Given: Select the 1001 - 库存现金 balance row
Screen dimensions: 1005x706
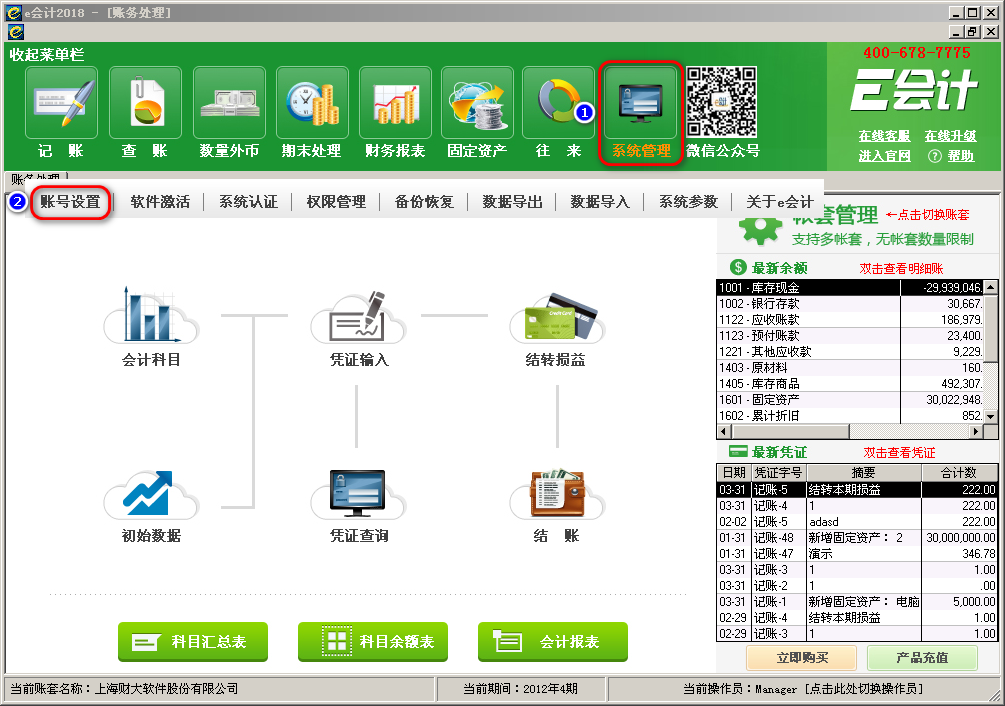Looking at the screenshot, I should (x=850, y=288).
